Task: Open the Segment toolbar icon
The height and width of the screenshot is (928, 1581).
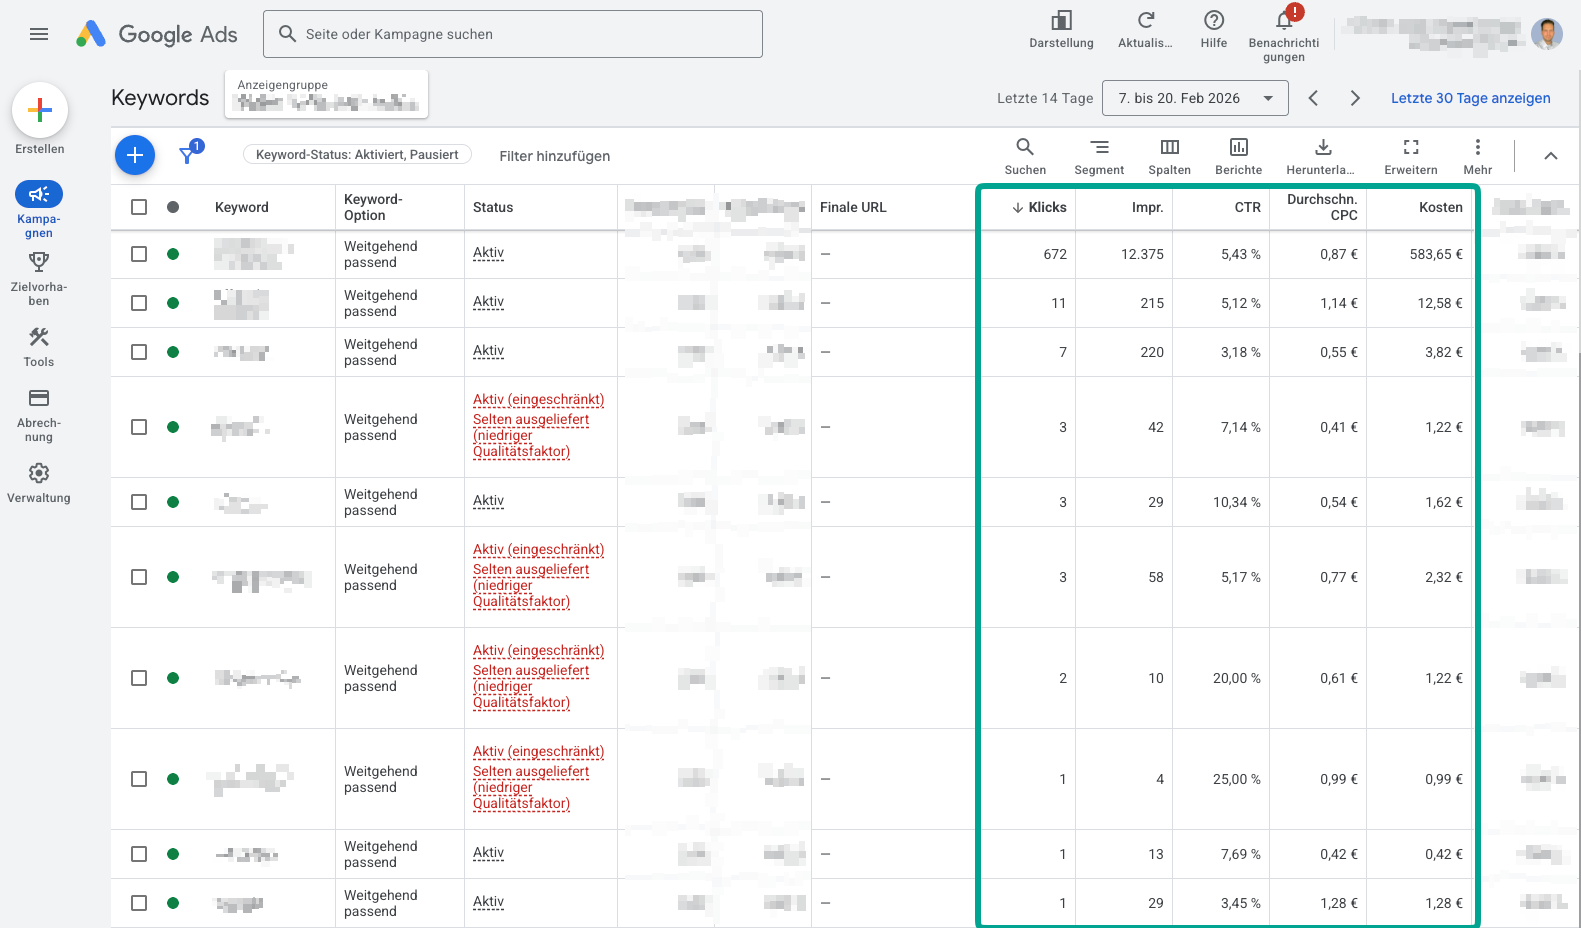Action: point(1099,148)
